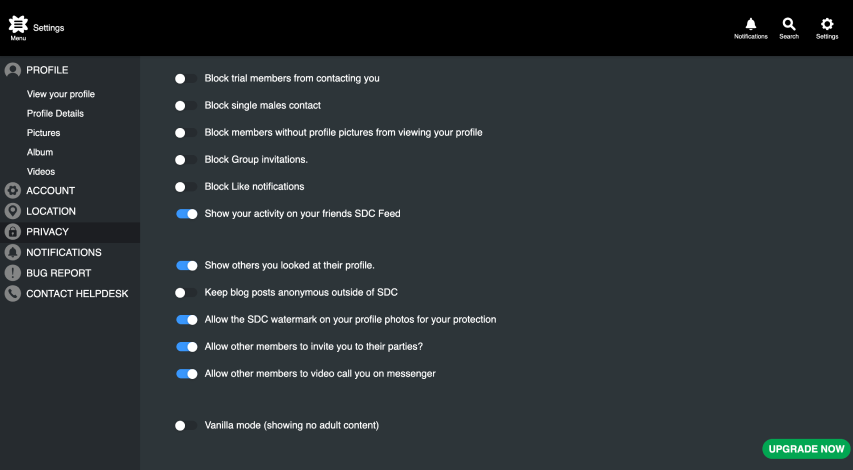Turn on Vanilla mode toggle
This screenshot has height=470, width=853.
[186, 425]
